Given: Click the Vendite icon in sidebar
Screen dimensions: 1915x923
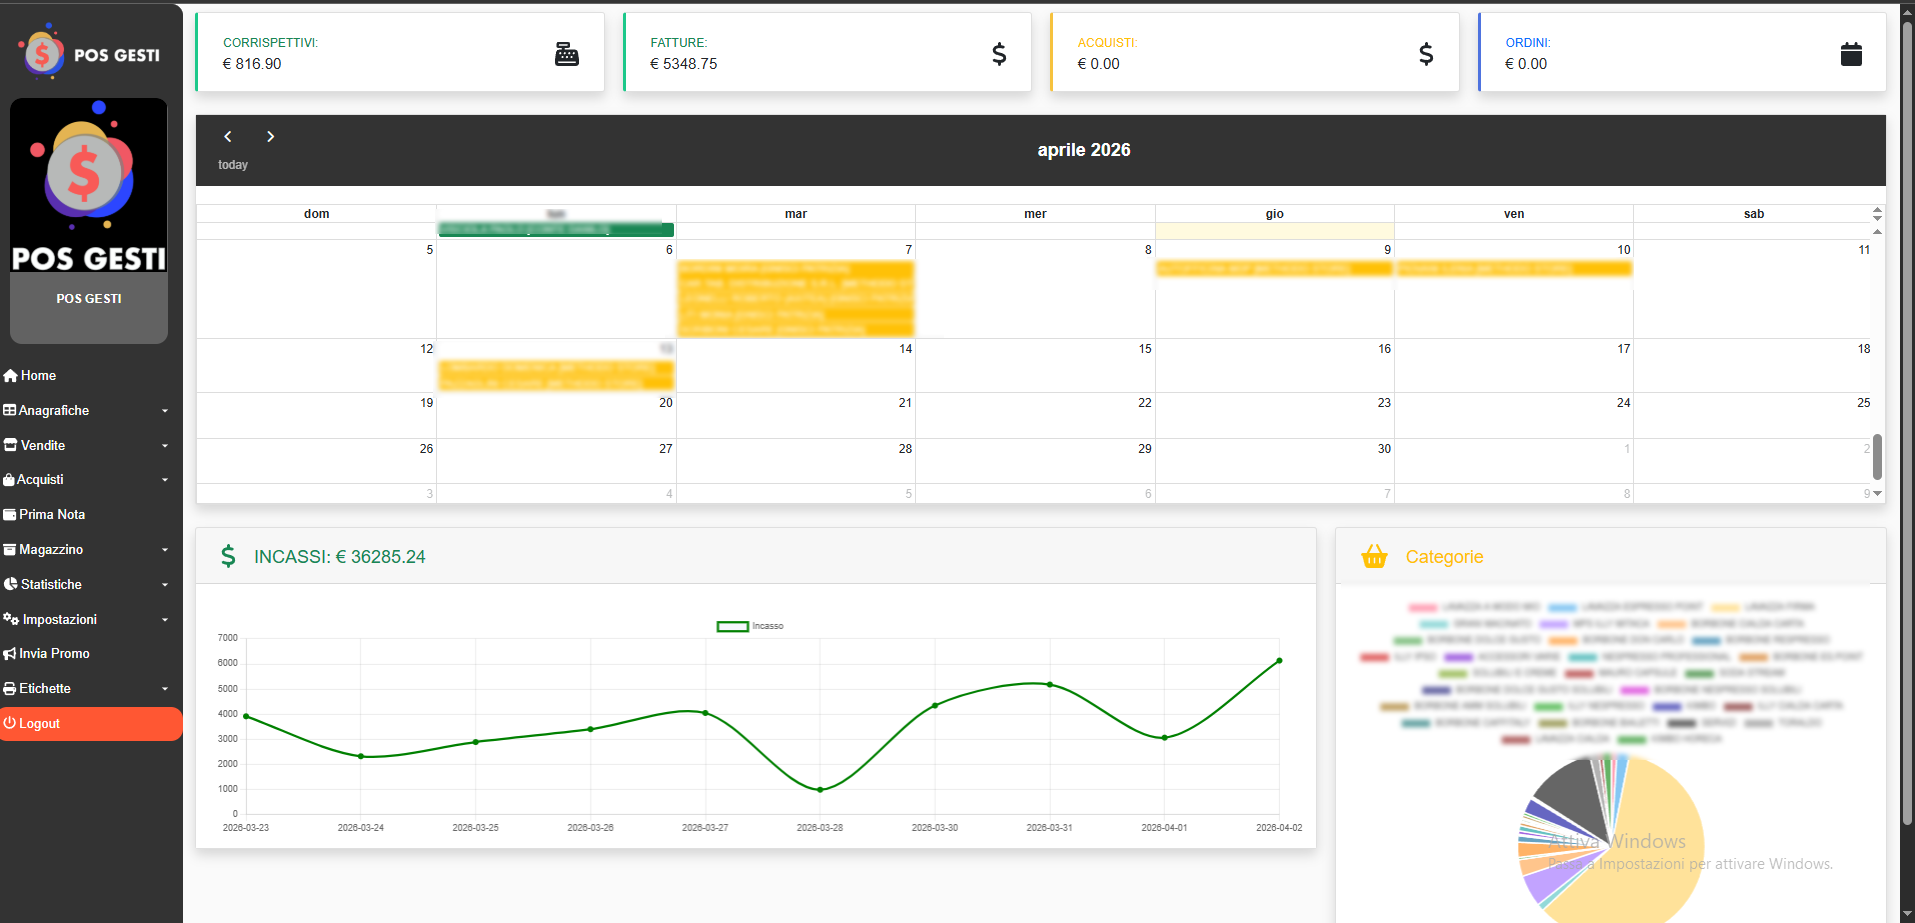Looking at the screenshot, I should 11,445.
